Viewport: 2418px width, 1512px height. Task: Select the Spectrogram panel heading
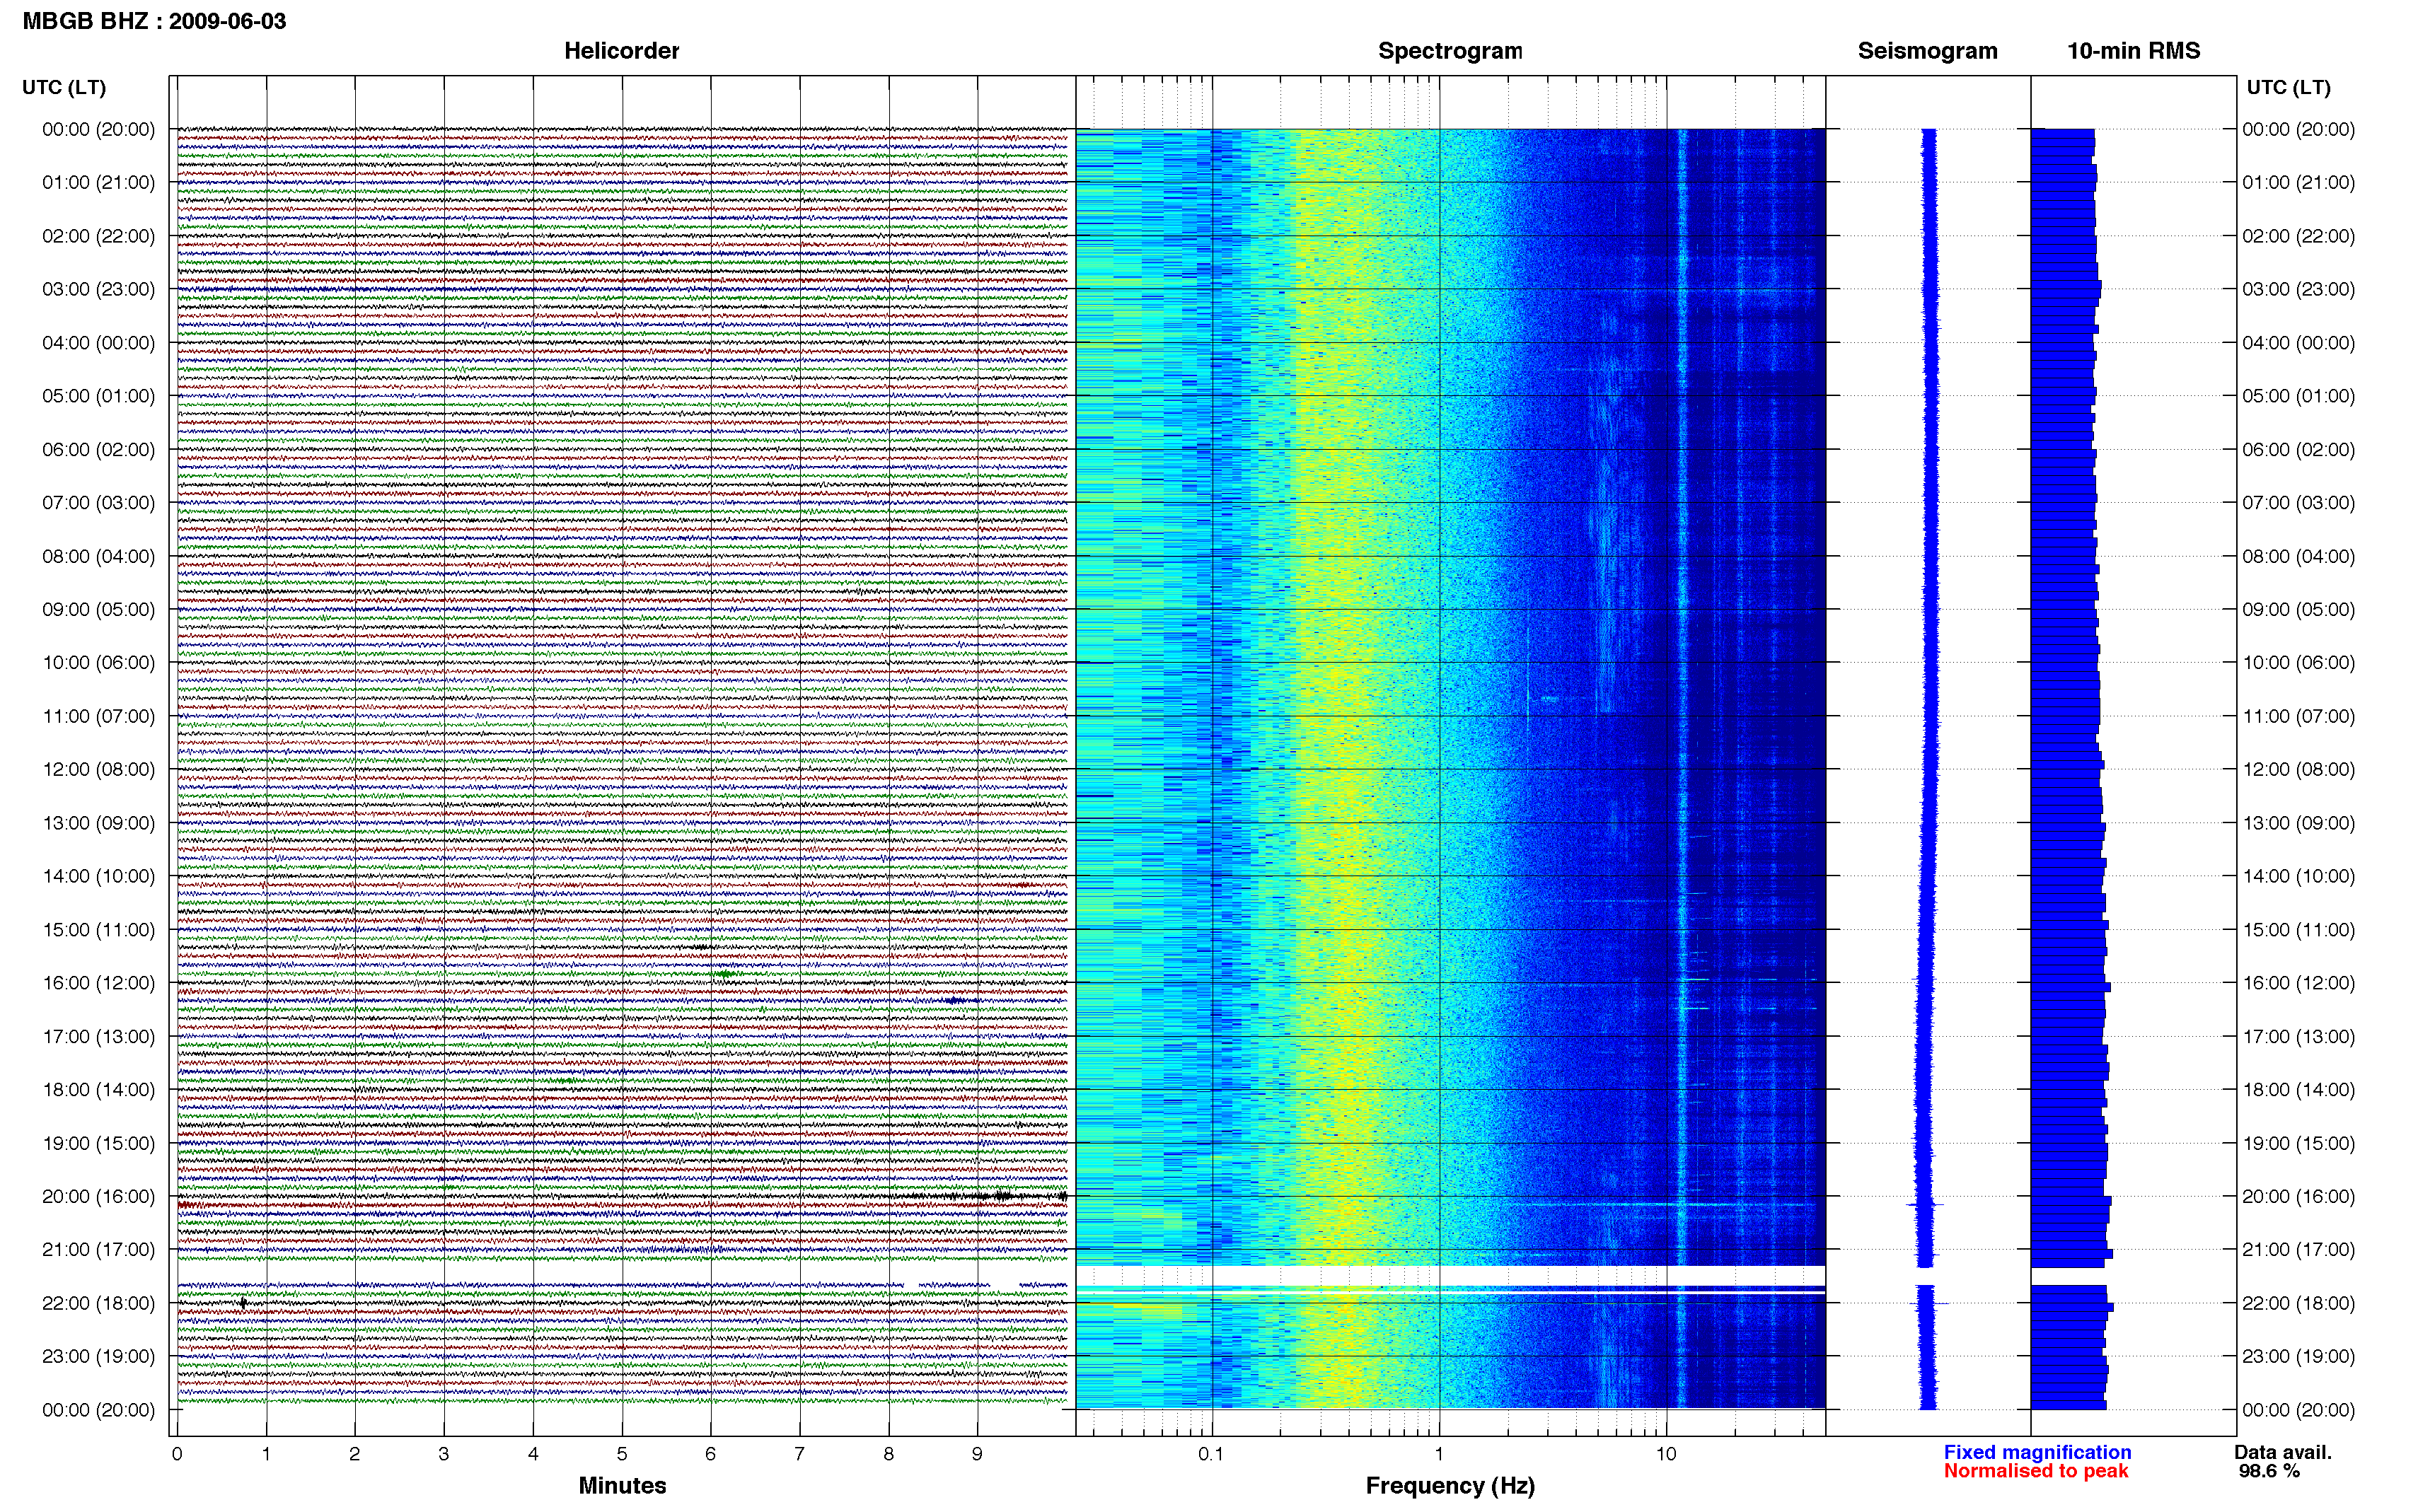click(1450, 51)
